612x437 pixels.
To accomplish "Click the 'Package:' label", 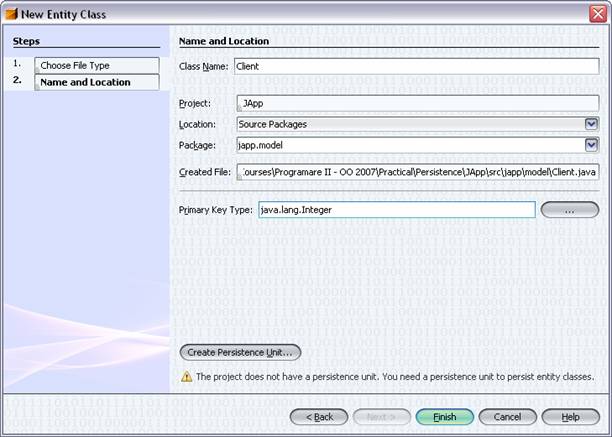I will click(197, 146).
